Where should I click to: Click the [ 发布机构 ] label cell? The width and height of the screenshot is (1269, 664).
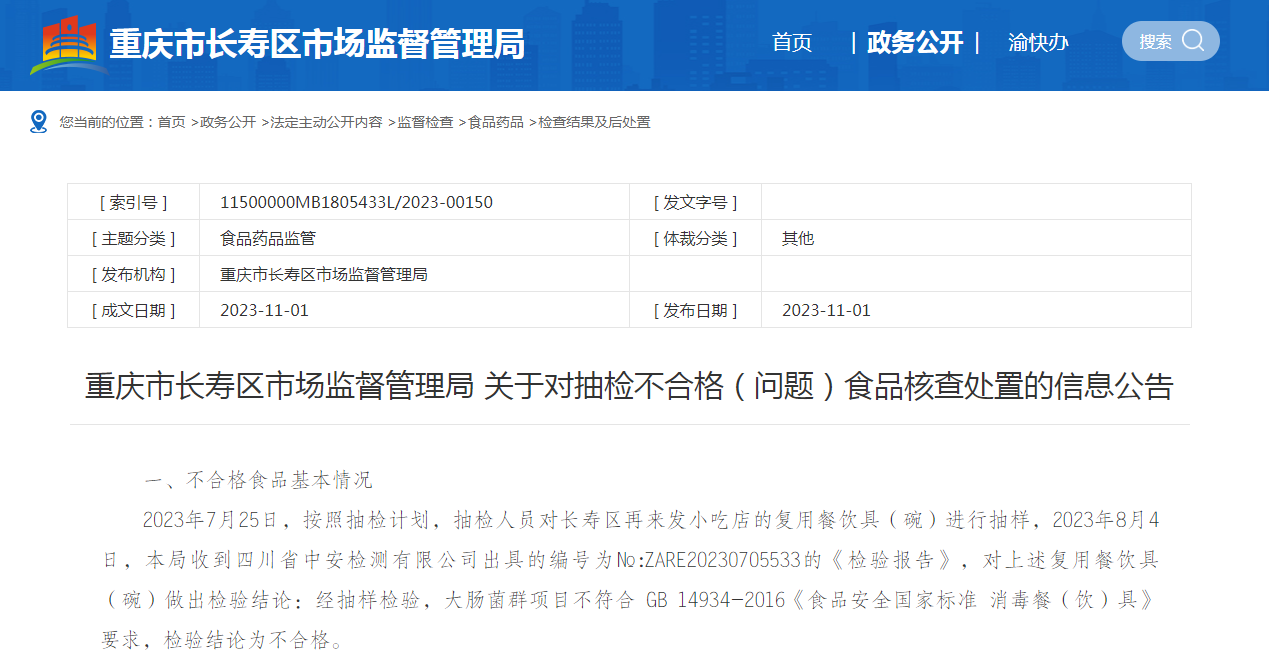(x=134, y=274)
